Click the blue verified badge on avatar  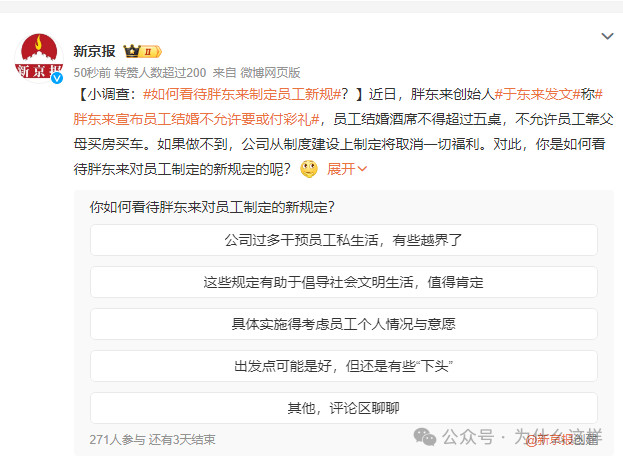[x=57, y=78]
